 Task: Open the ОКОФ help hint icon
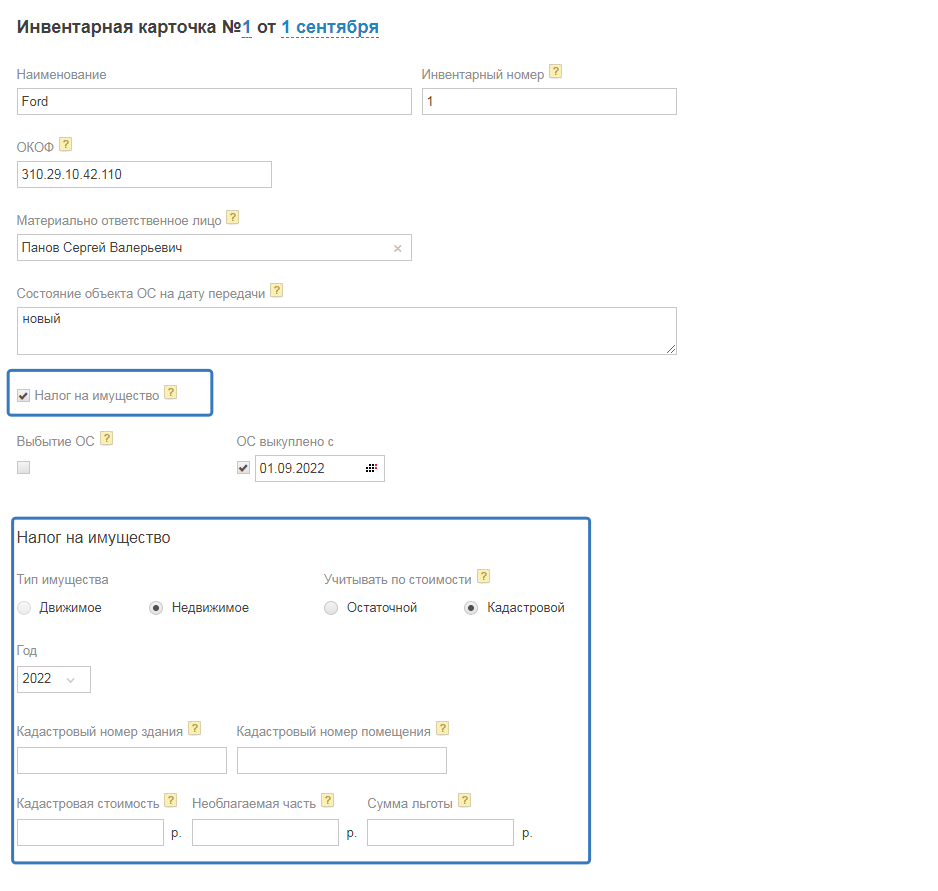(66, 145)
